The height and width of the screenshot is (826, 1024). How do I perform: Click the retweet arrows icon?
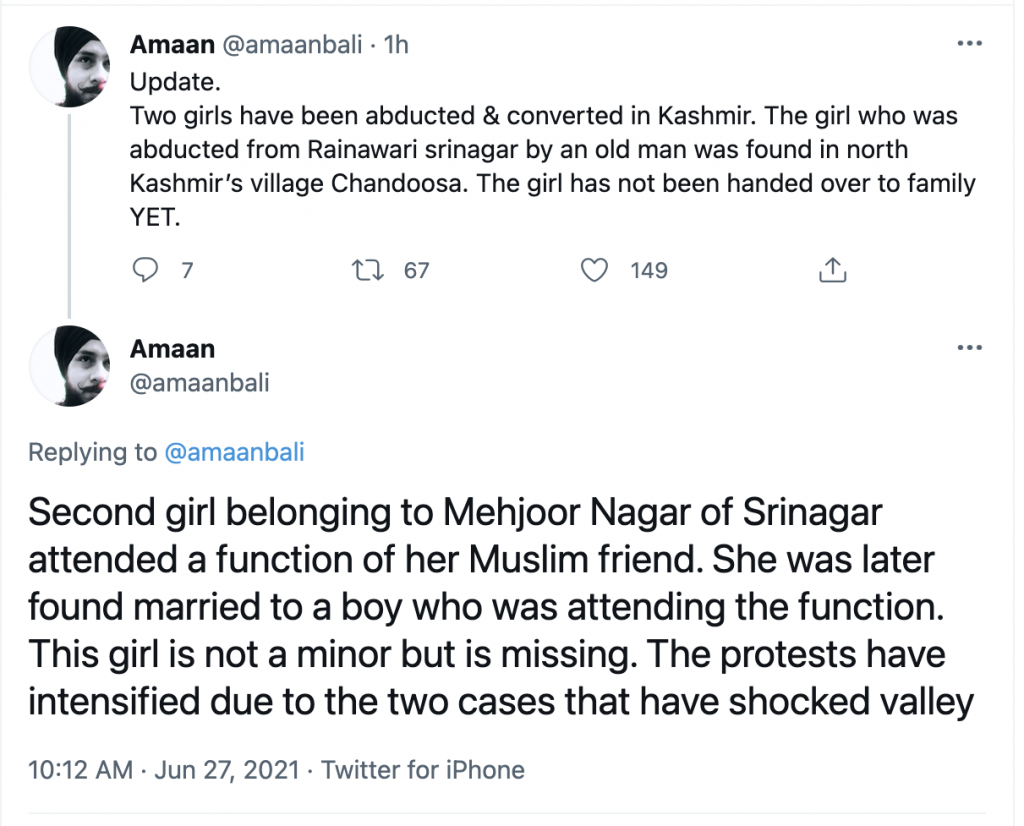tap(369, 270)
